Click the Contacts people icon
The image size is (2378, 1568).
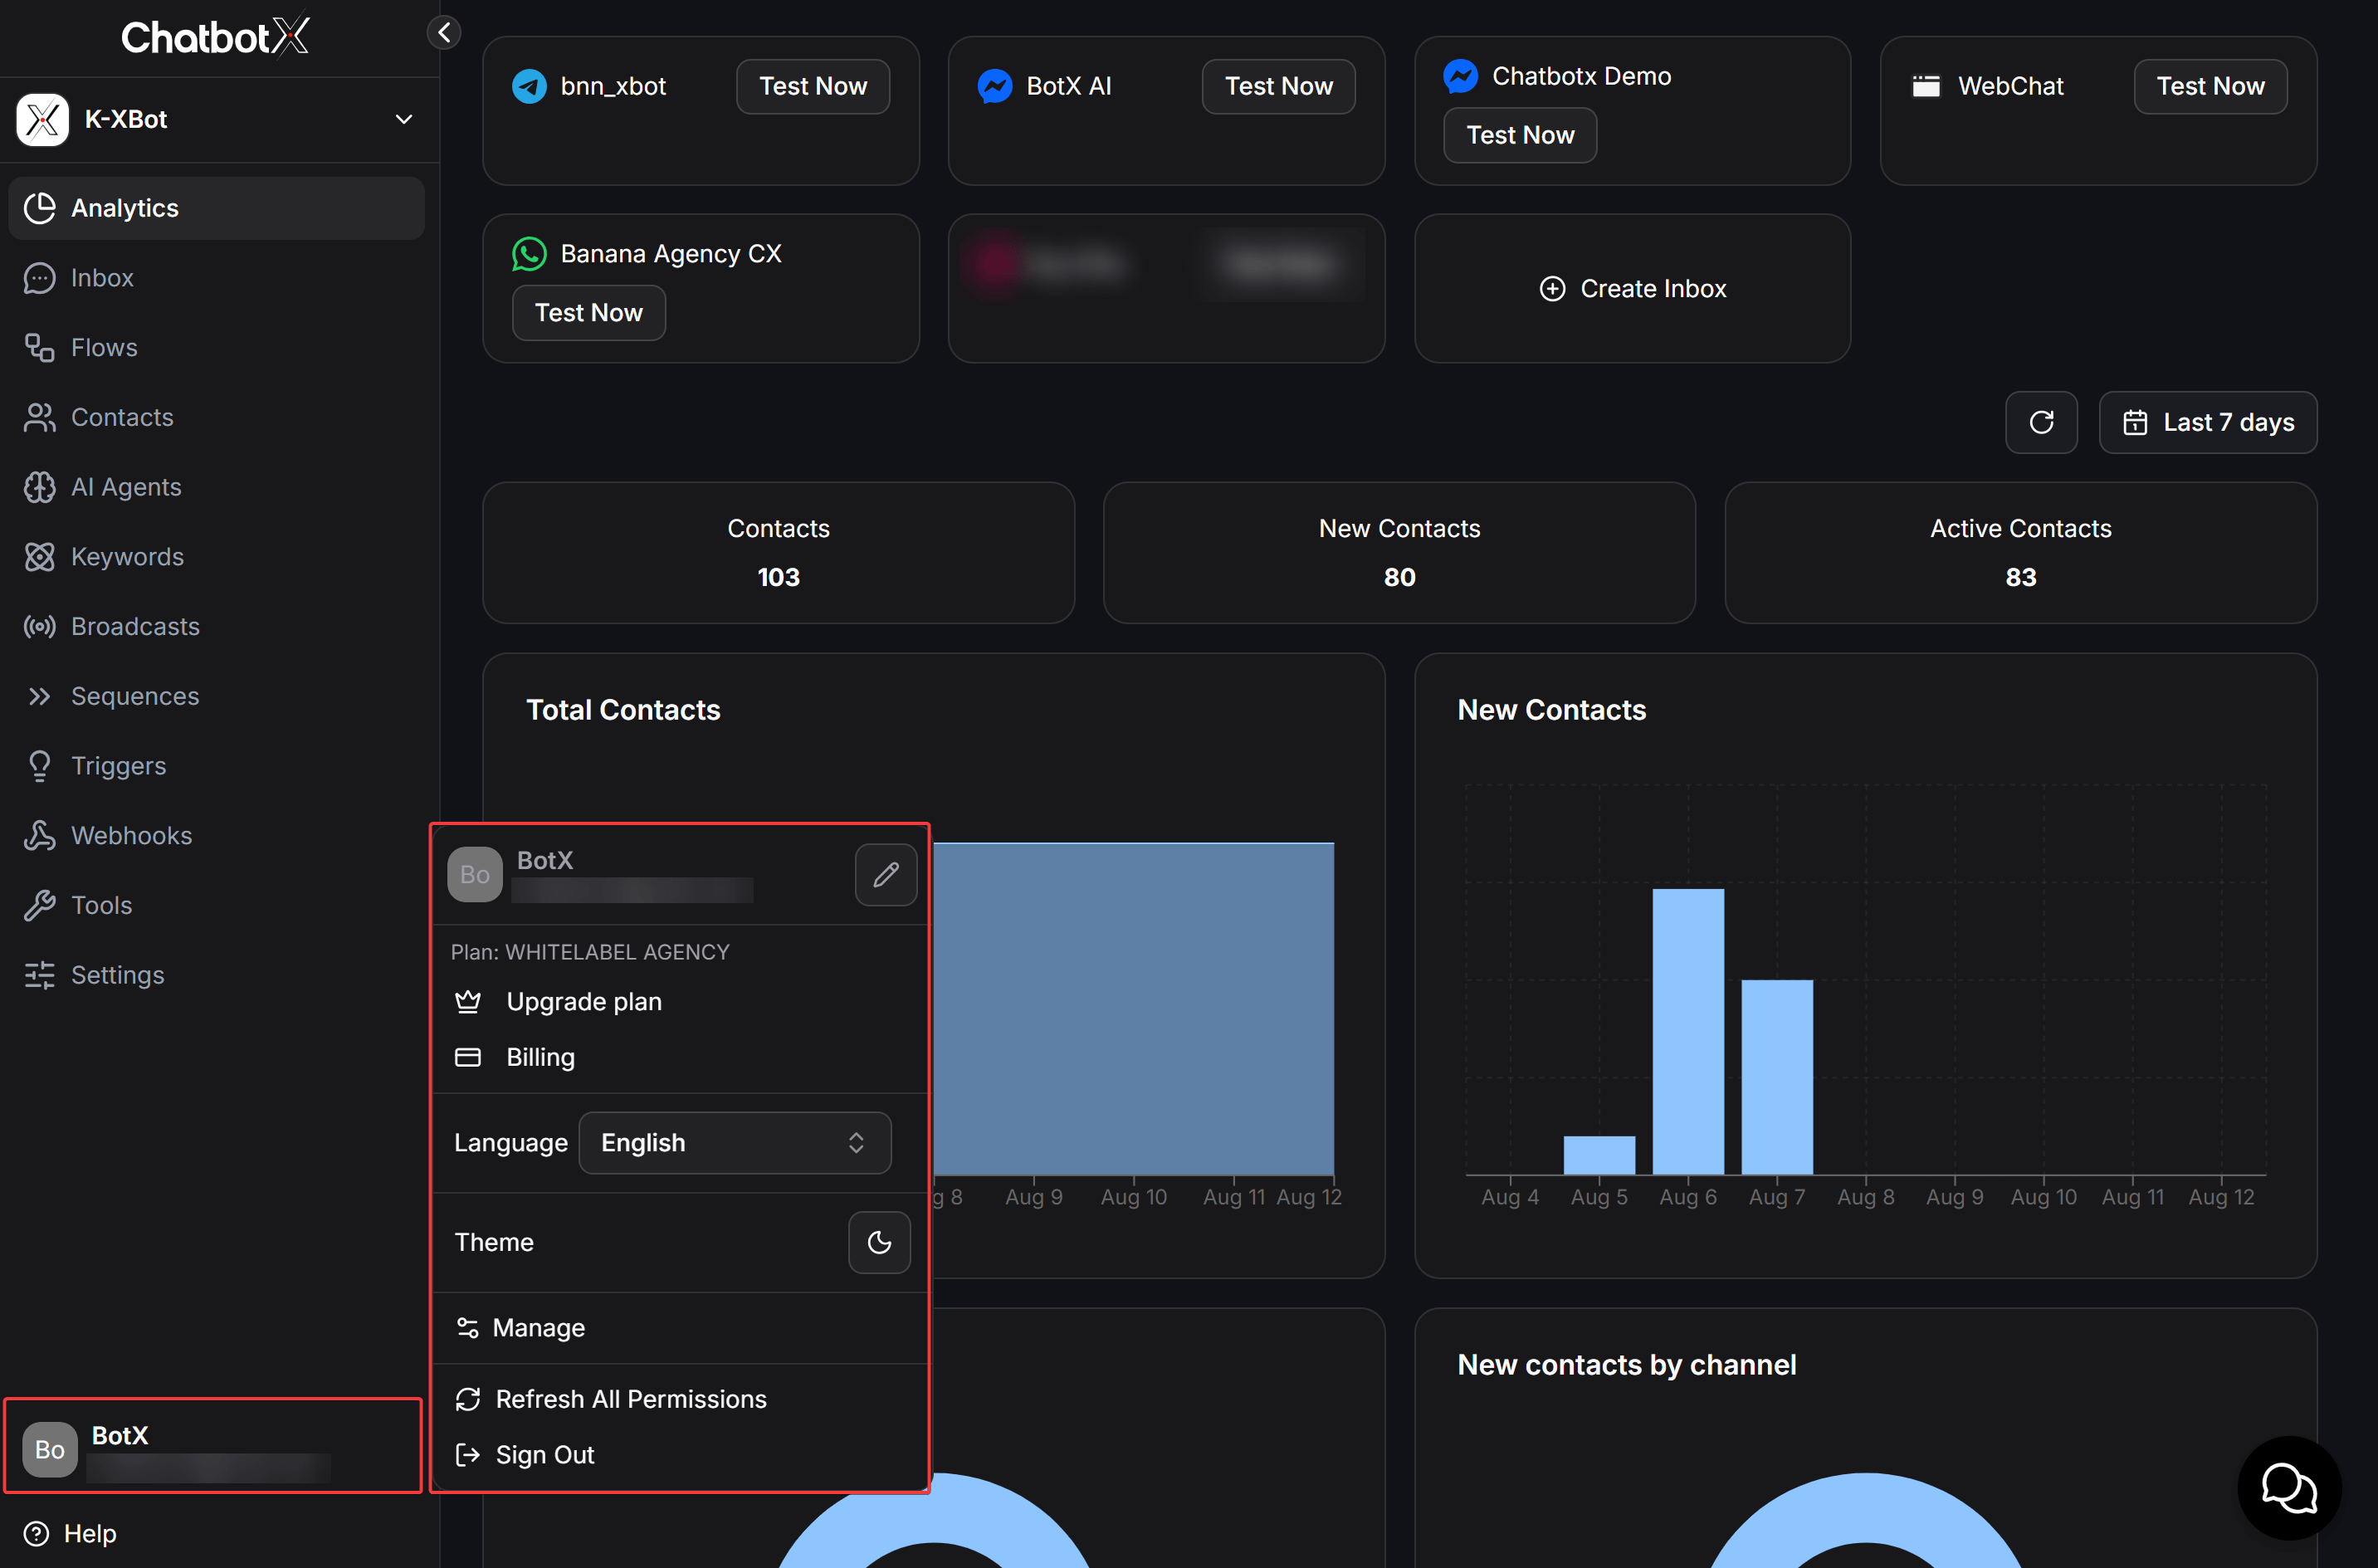click(x=40, y=417)
